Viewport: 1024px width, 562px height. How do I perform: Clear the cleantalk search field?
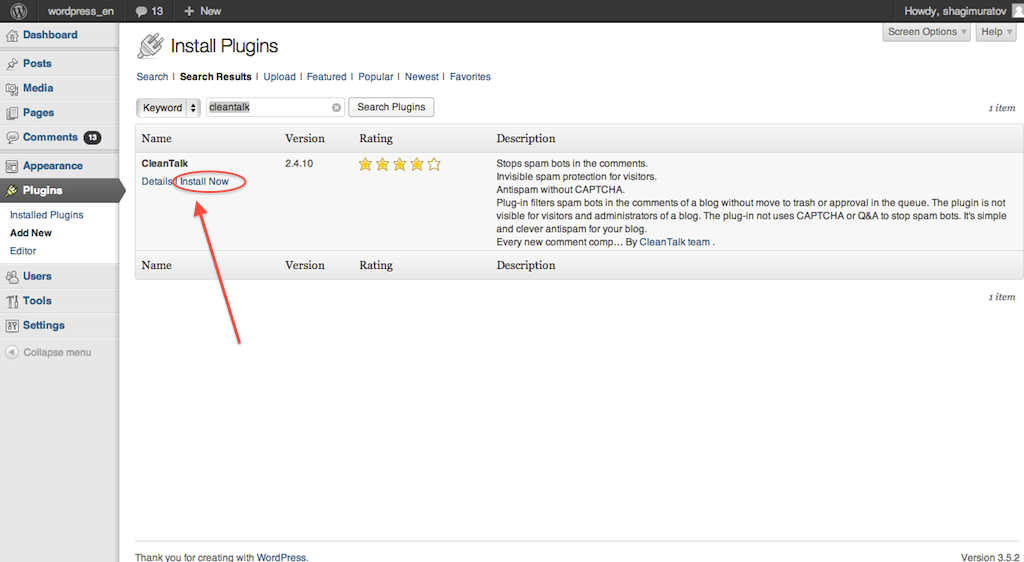coord(336,108)
